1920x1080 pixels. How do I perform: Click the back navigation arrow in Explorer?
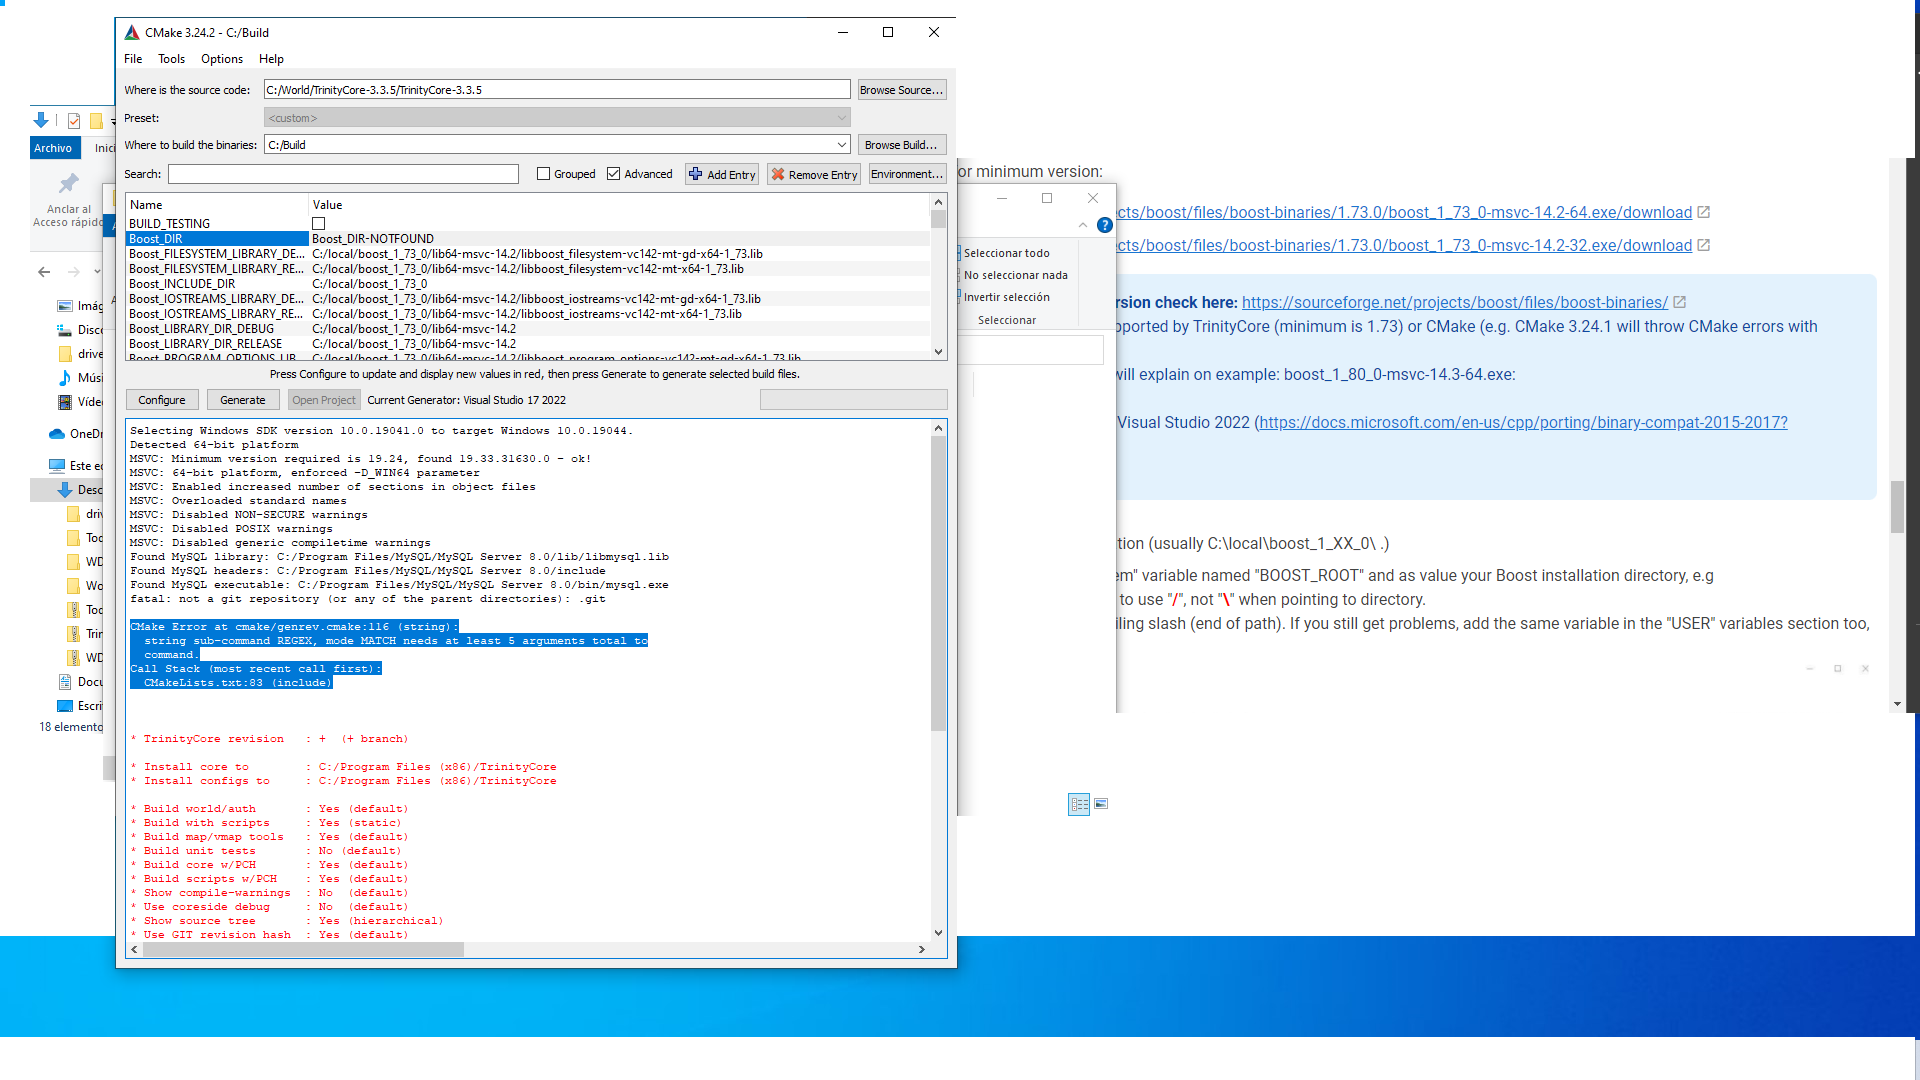[44, 271]
